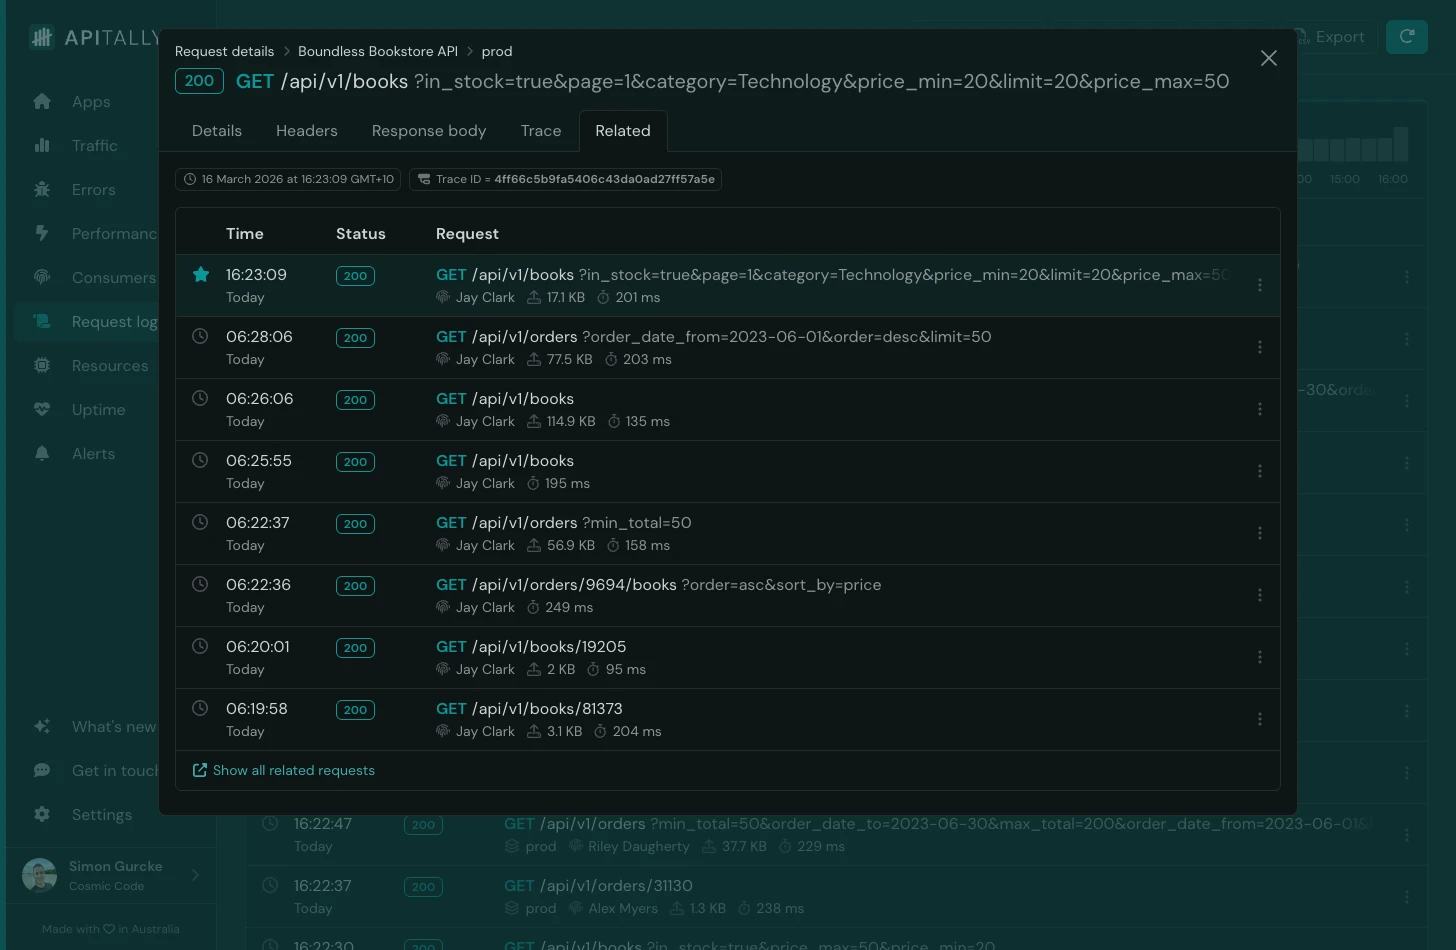Image resolution: width=1456 pixels, height=950 pixels.
Task: Expand the Simon Gurcke profile chevron
Action: point(196,875)
